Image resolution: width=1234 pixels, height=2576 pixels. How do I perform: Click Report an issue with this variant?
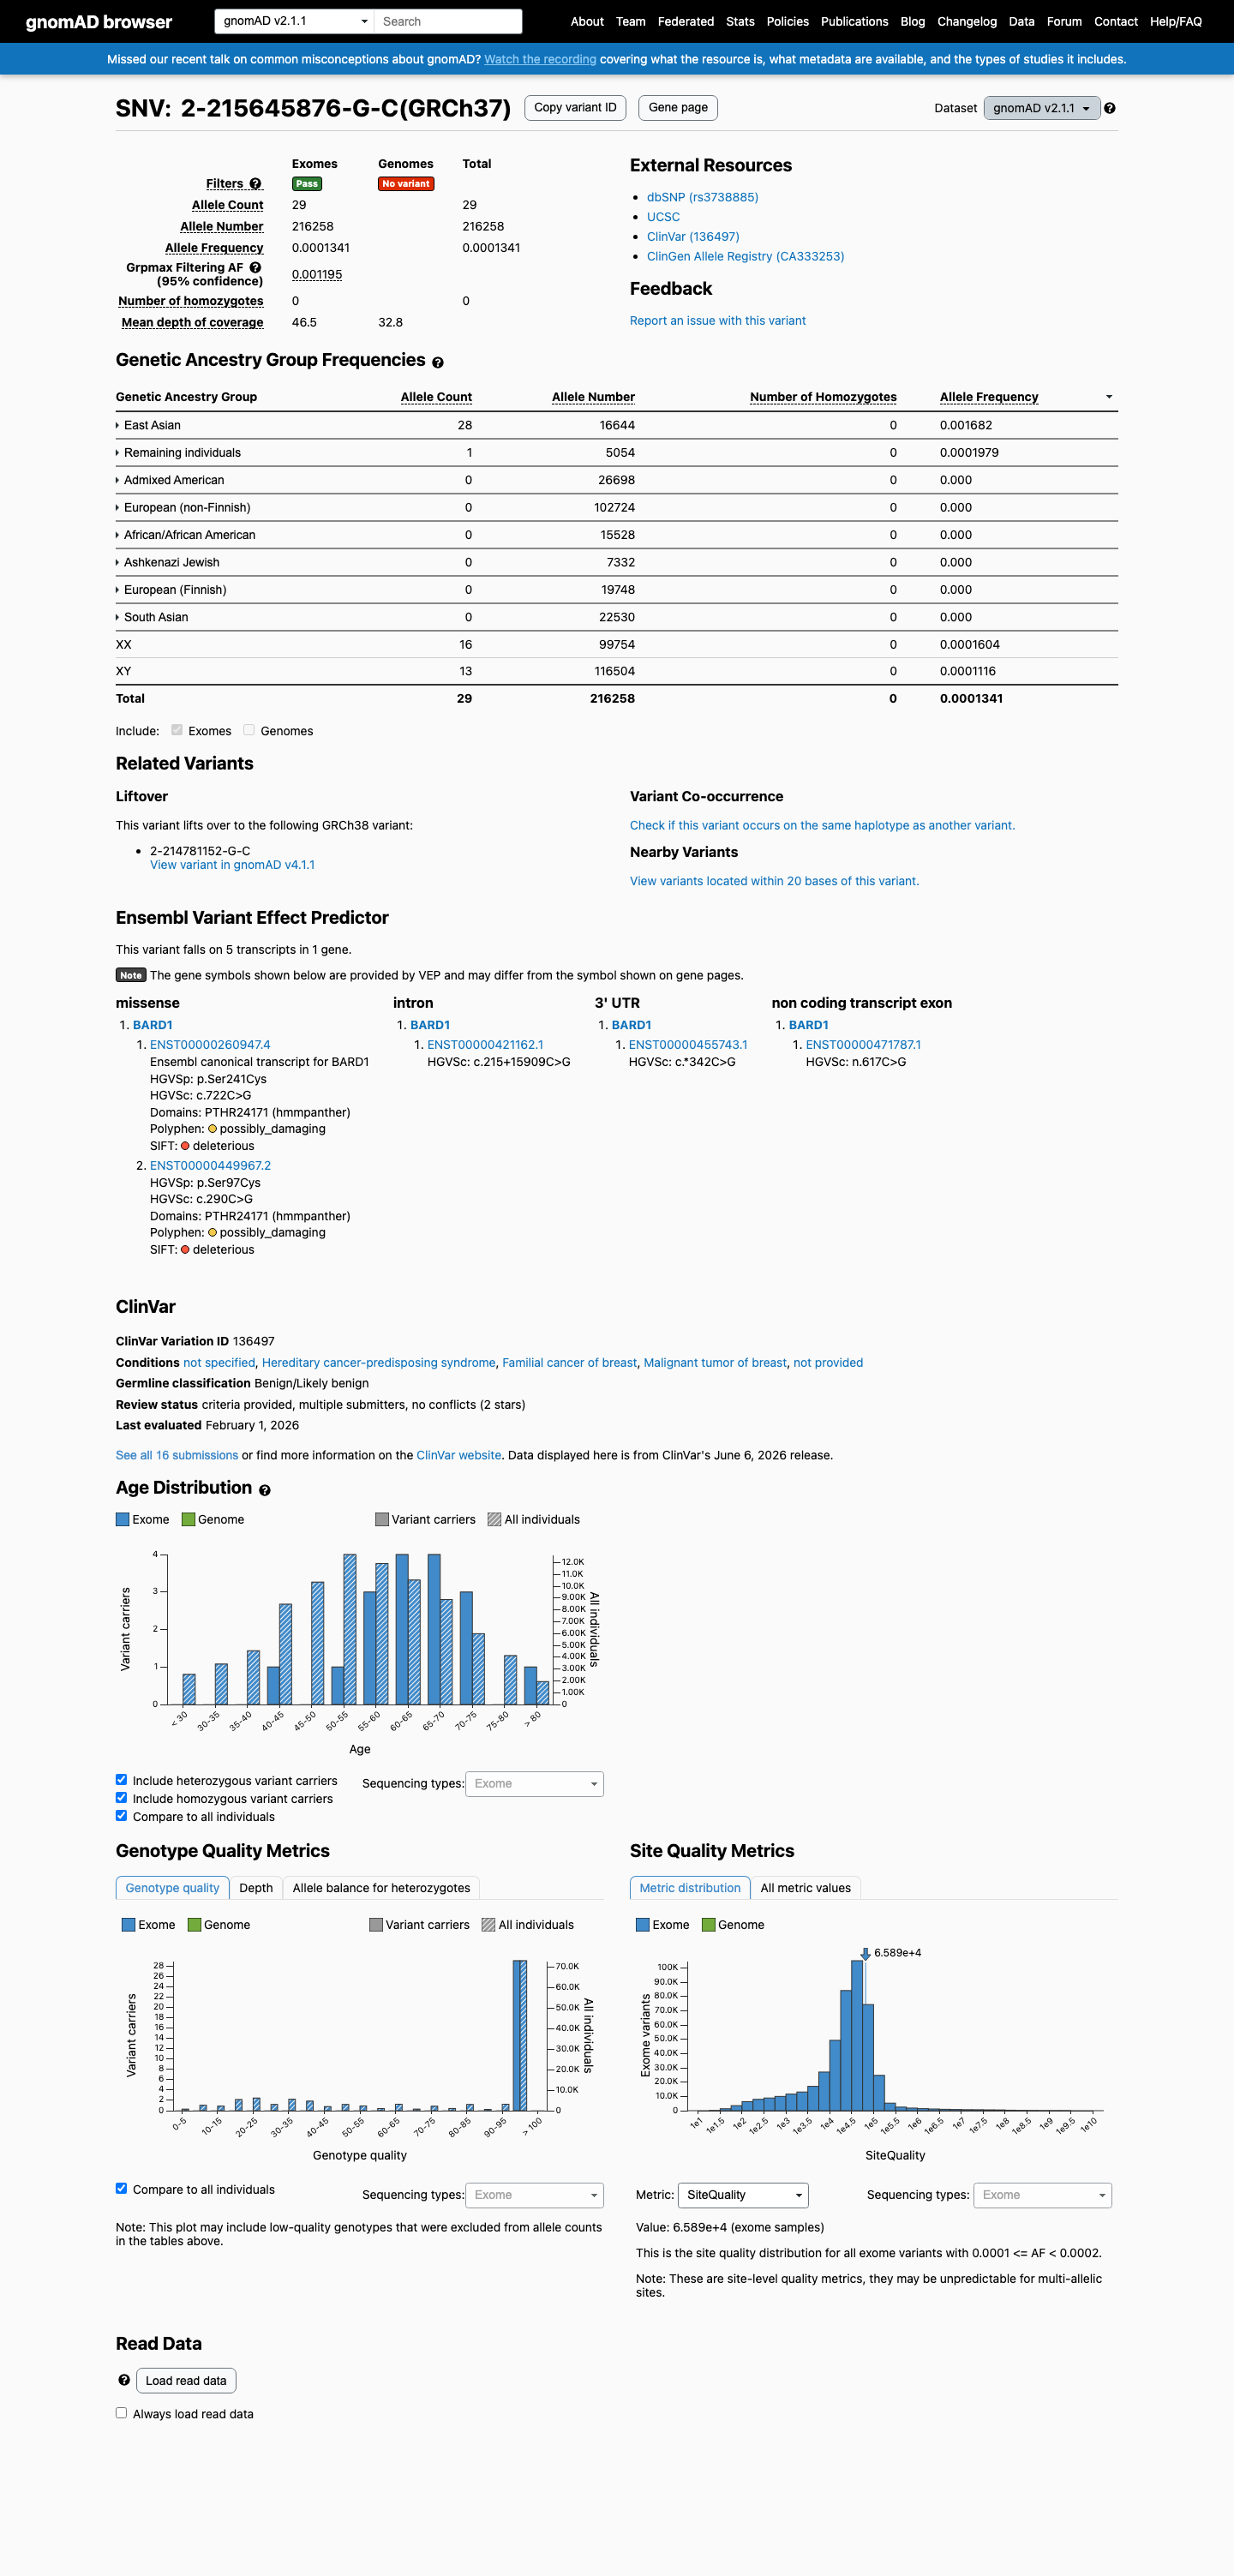(717, 321)
